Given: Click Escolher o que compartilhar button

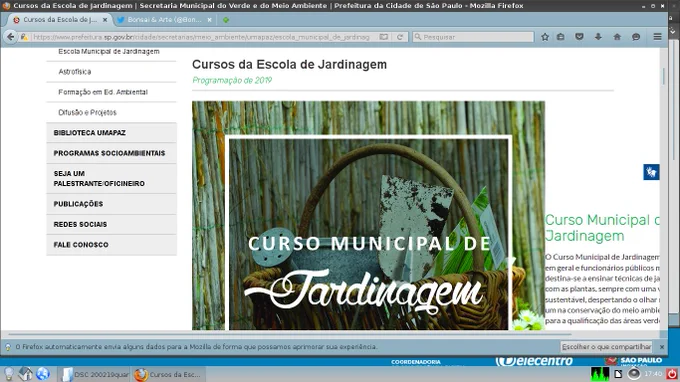Looking at the screenshot, I should pos(606,347).
